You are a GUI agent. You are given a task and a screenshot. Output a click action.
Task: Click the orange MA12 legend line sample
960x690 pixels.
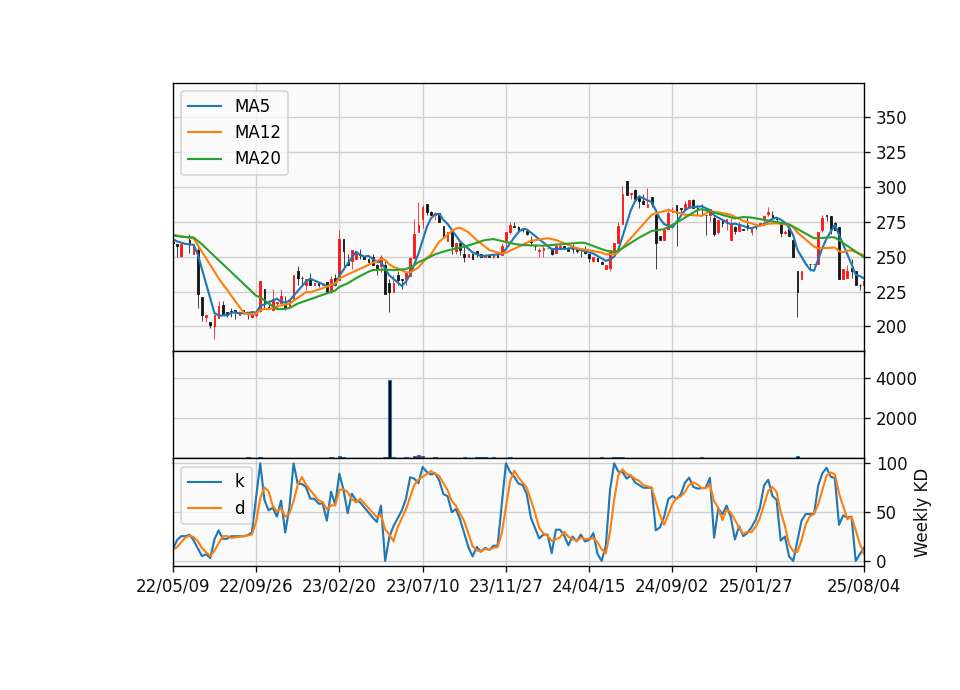tap(204, 132)
